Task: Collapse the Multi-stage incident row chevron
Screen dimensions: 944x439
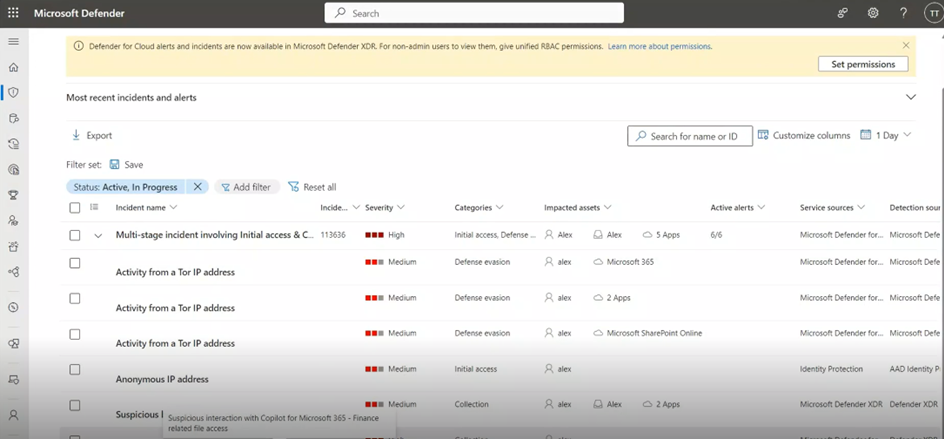Action: (98, 236)
